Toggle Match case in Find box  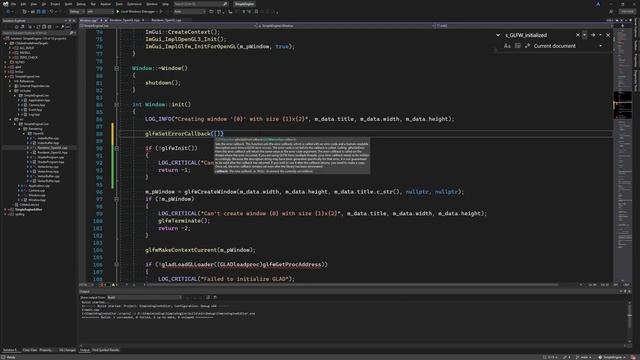[x=507, y=46]
